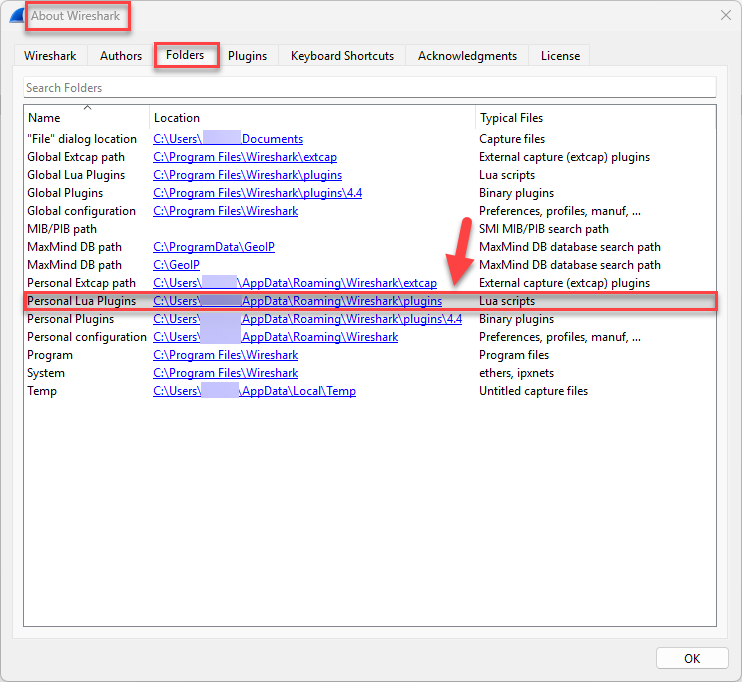Screen dimensions: 742x682
Task: Open the Temp folder link
Action: 255,390
